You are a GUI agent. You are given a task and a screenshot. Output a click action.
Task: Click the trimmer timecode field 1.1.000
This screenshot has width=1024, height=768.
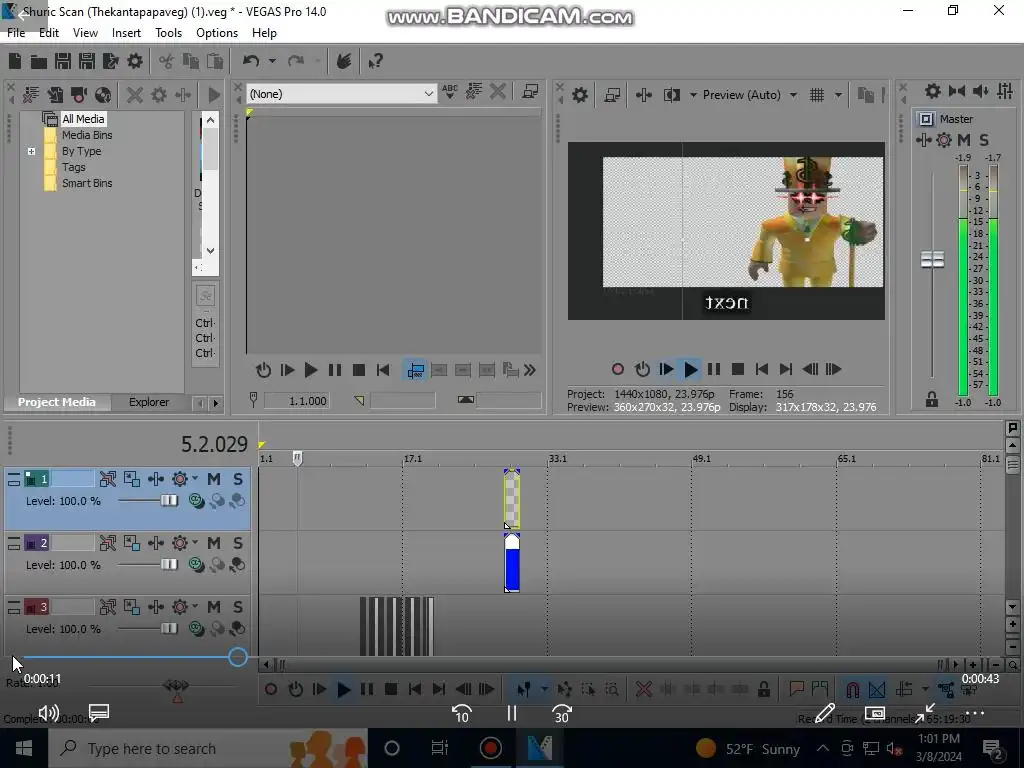point(296,401)
